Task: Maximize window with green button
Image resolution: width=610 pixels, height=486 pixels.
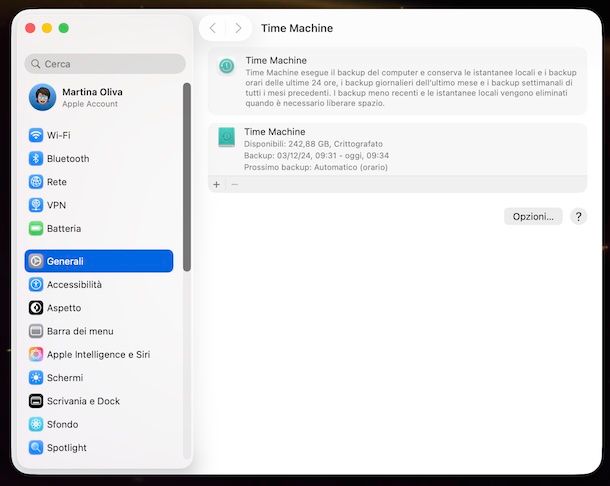Action: click(63, 28)
